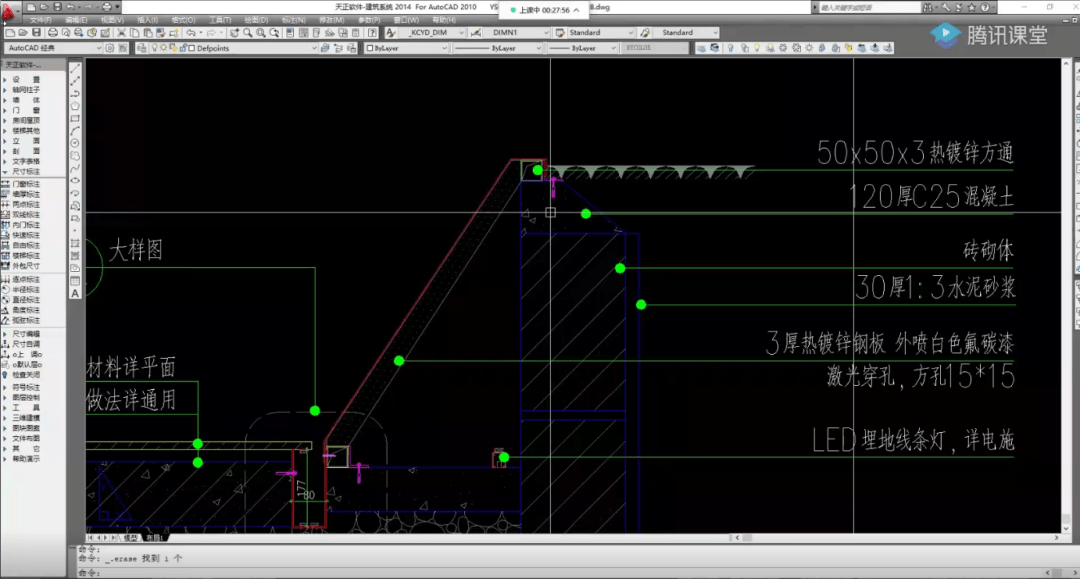
Task: Click the Workspace settings gear icon
Action: (x=110, y=48)
